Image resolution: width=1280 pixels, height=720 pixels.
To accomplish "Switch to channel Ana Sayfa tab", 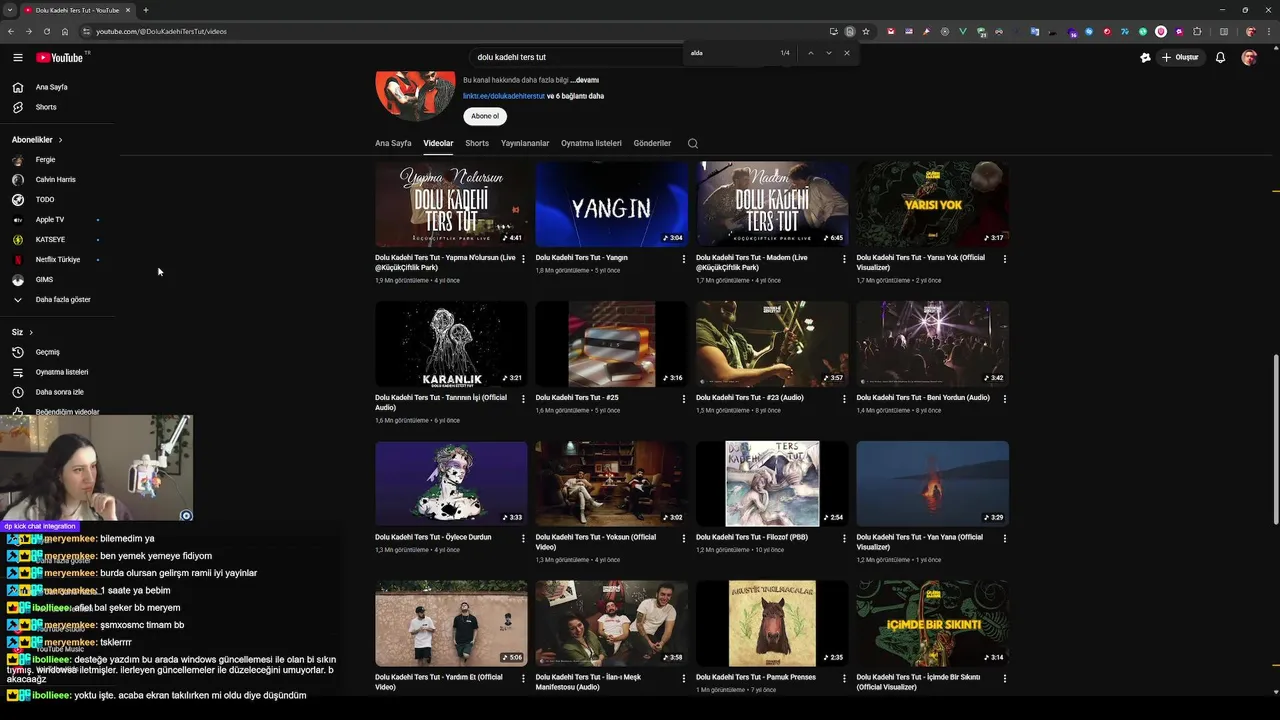I will point(393,143).
